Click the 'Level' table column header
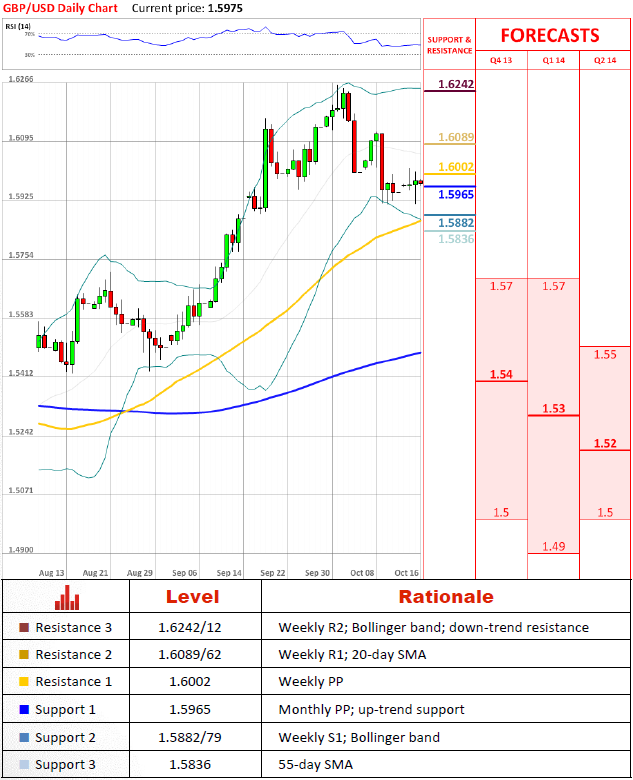Viewport: 633px width, 780px height. coord(193,597)
